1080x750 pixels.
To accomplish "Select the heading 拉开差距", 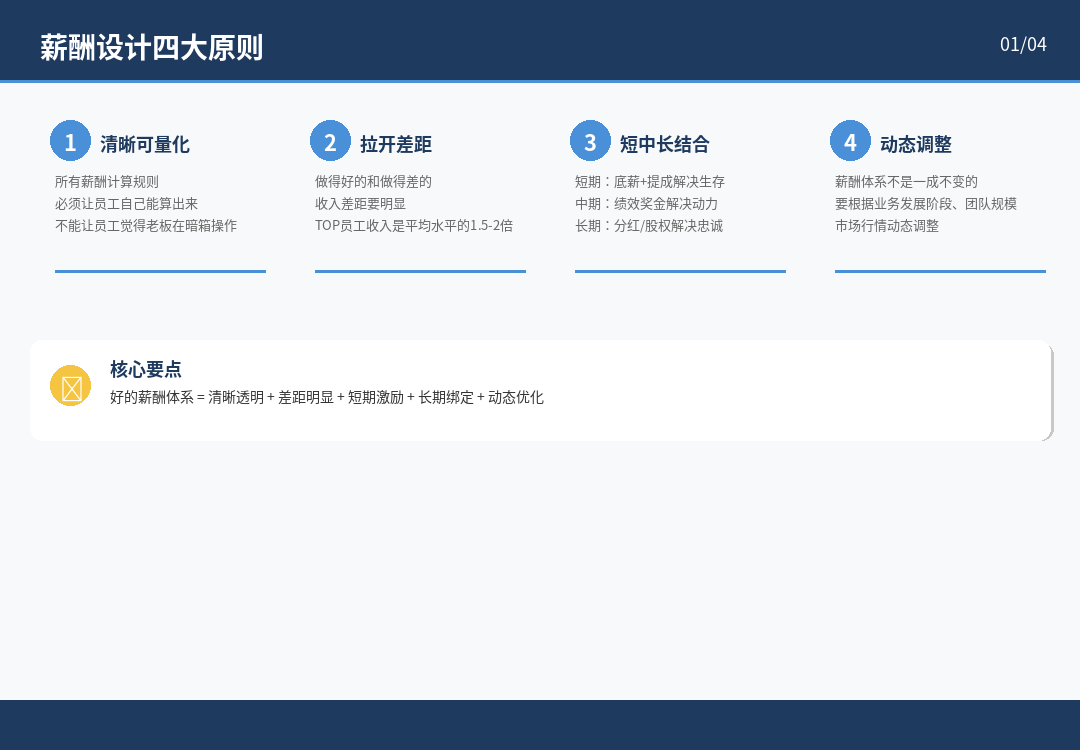I will pyautogui.click(x=396, y=144).
